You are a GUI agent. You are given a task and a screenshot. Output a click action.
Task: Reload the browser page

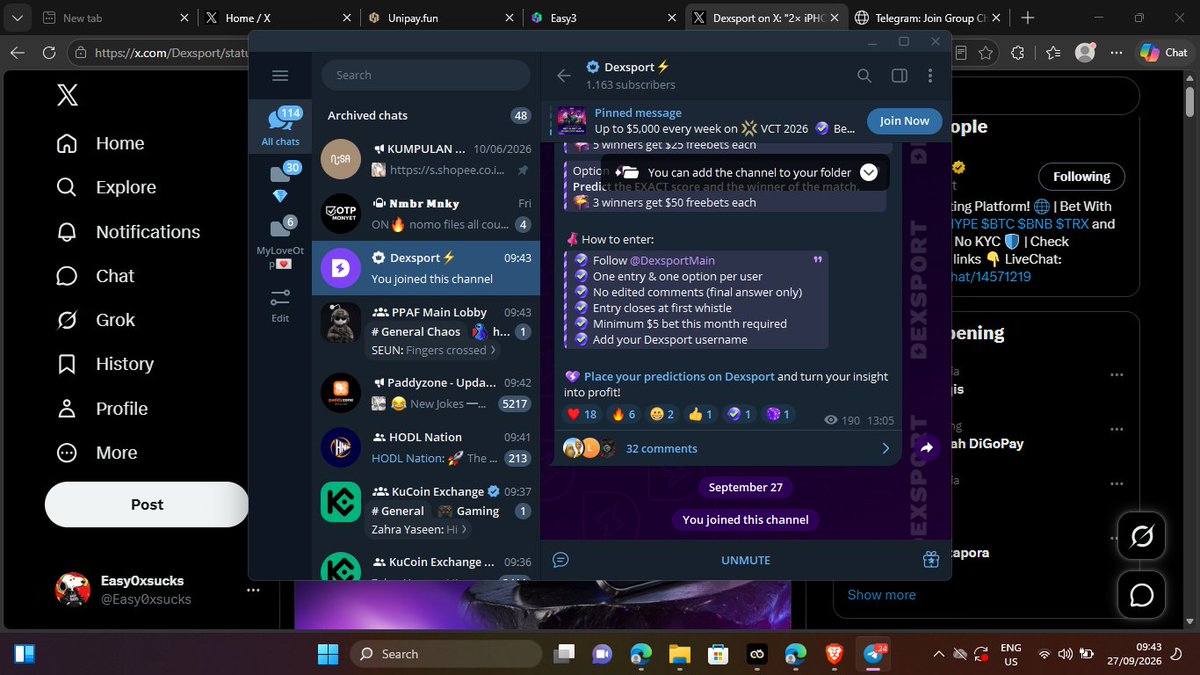tap(48, 53)
